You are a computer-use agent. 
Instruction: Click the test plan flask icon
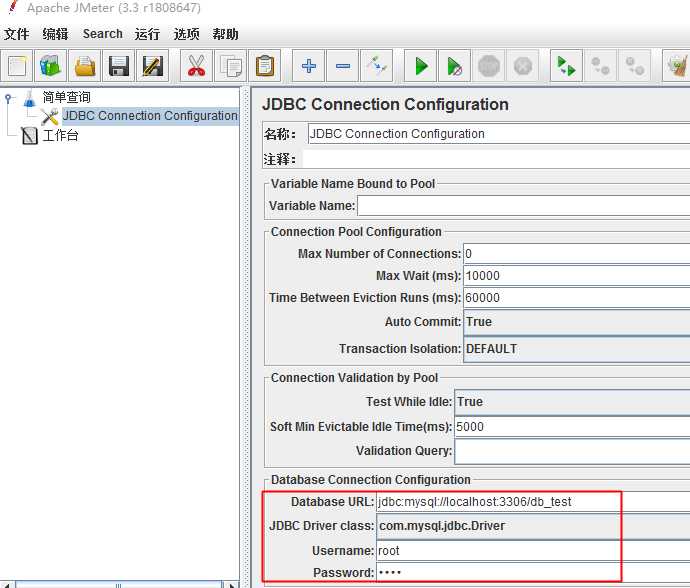29,98
